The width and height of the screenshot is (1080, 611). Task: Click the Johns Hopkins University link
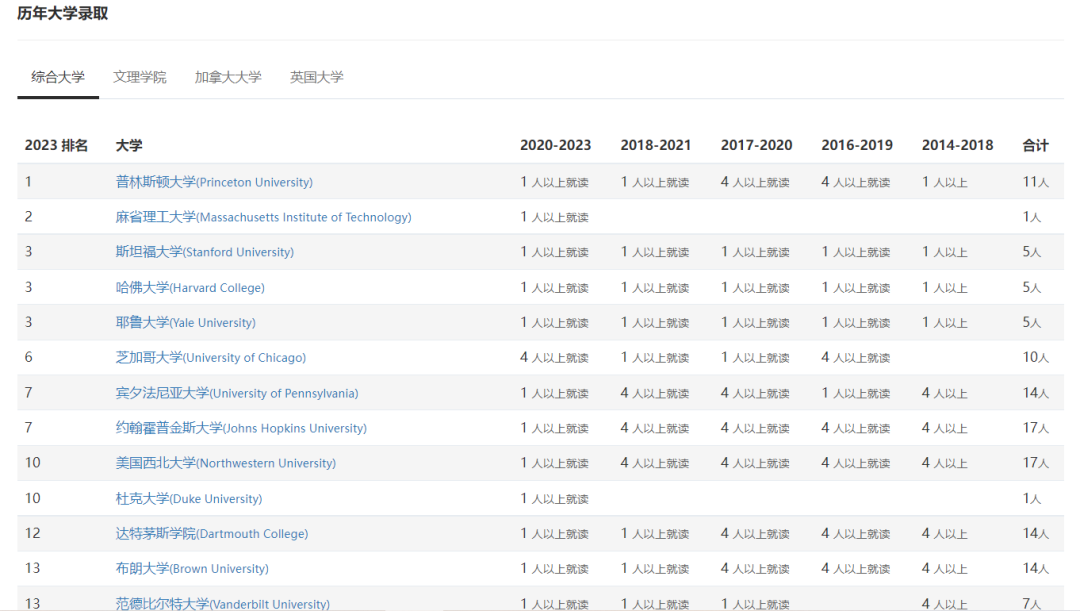coord(241,428)
